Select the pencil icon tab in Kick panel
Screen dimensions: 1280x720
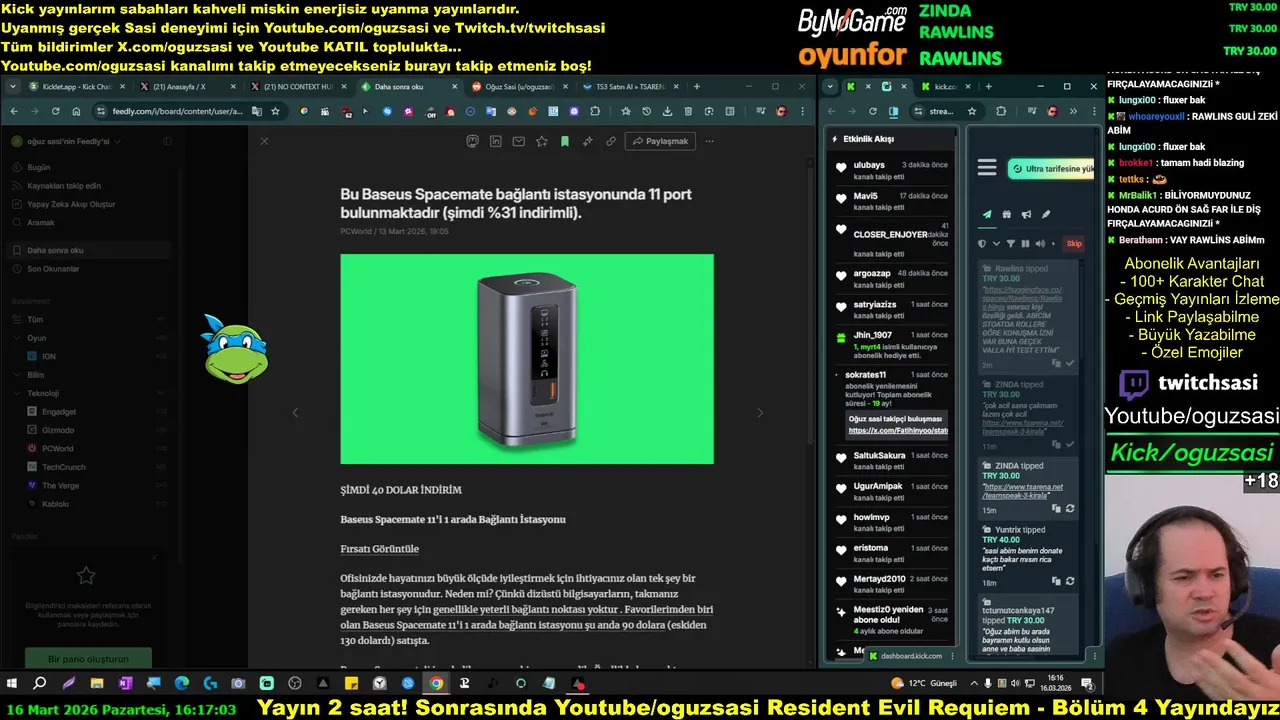[1046, 214]
